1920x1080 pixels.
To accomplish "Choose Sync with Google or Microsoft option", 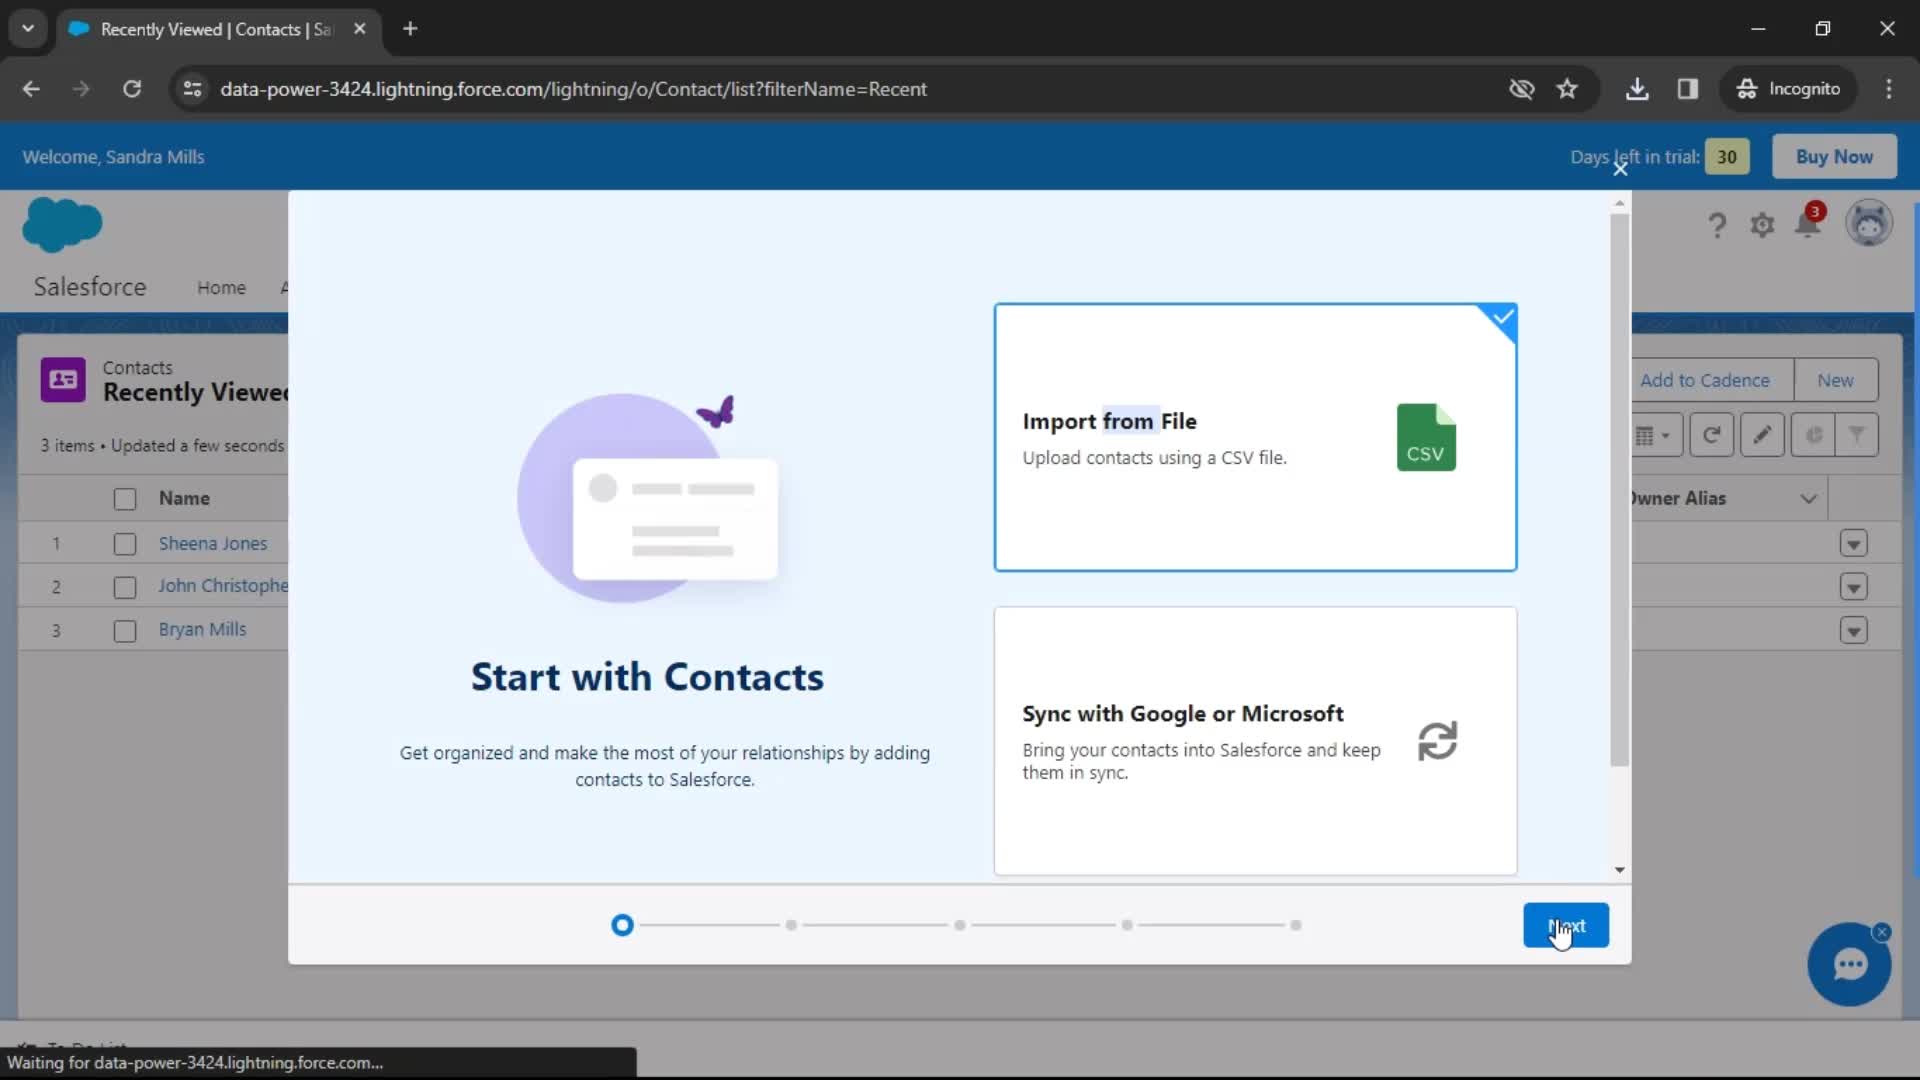I will 1255,741.
